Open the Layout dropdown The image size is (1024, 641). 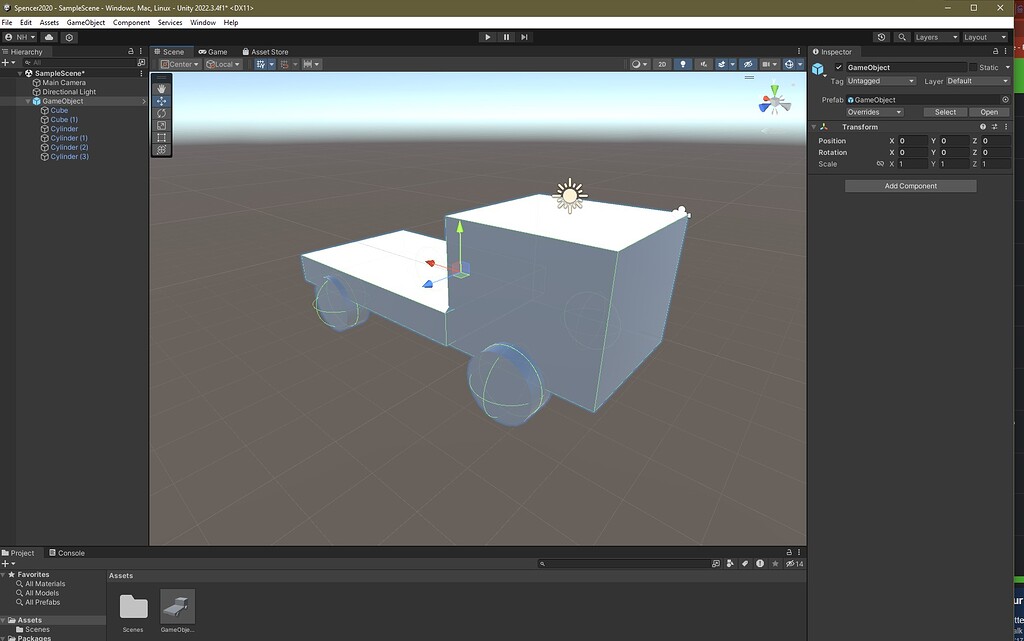[x=984, y=37]
